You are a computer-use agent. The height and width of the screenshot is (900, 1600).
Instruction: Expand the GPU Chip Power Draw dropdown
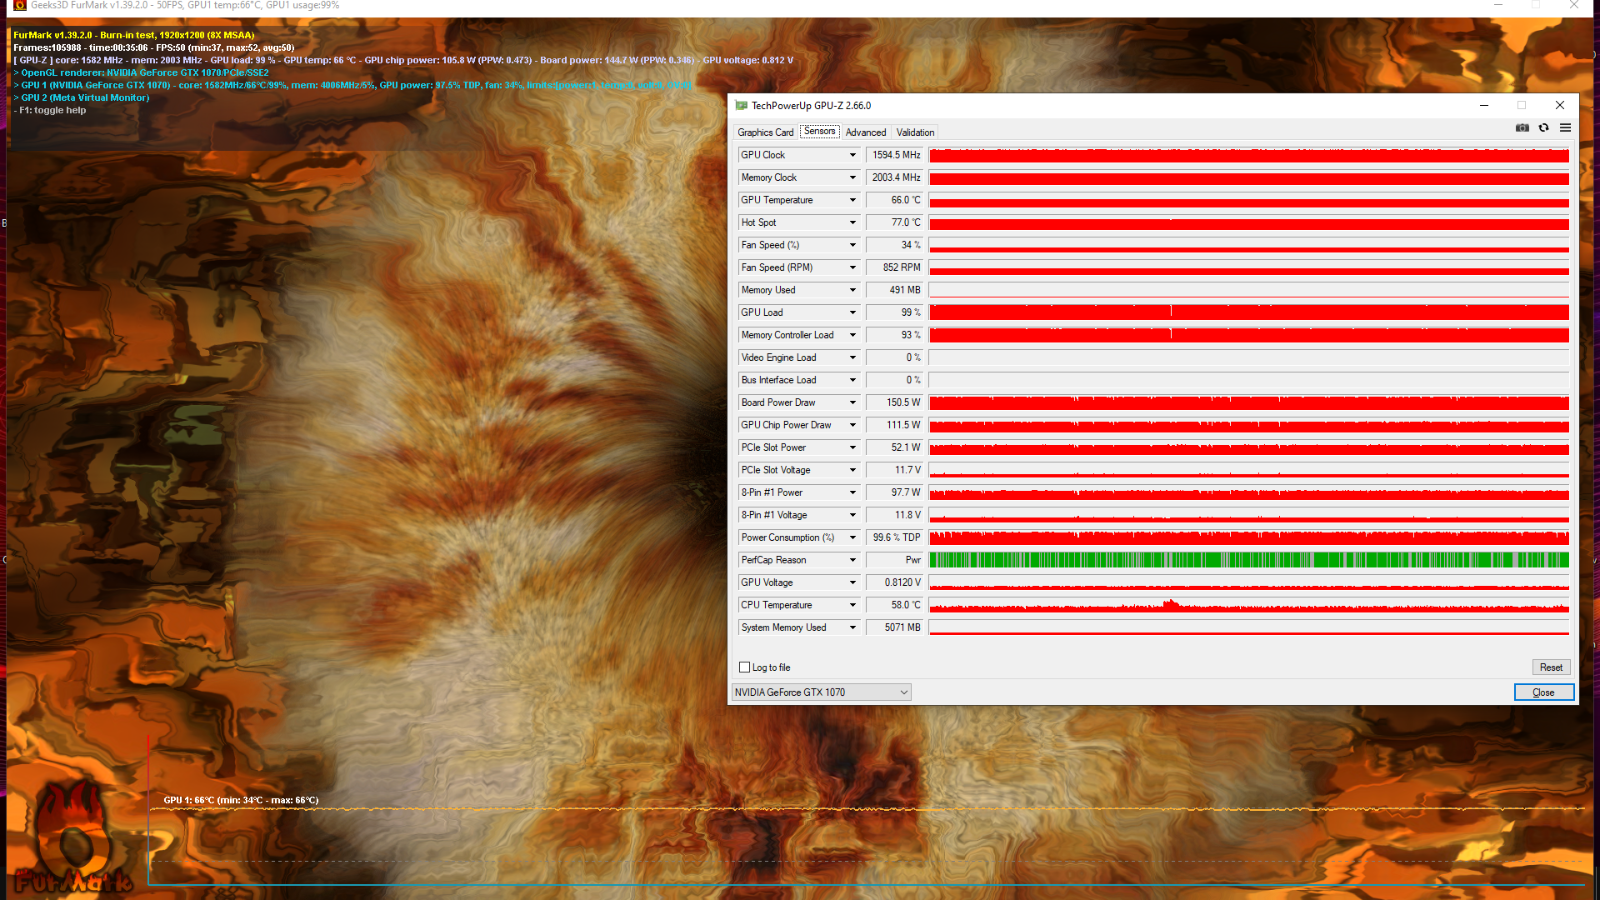click(x=853, y=425)
